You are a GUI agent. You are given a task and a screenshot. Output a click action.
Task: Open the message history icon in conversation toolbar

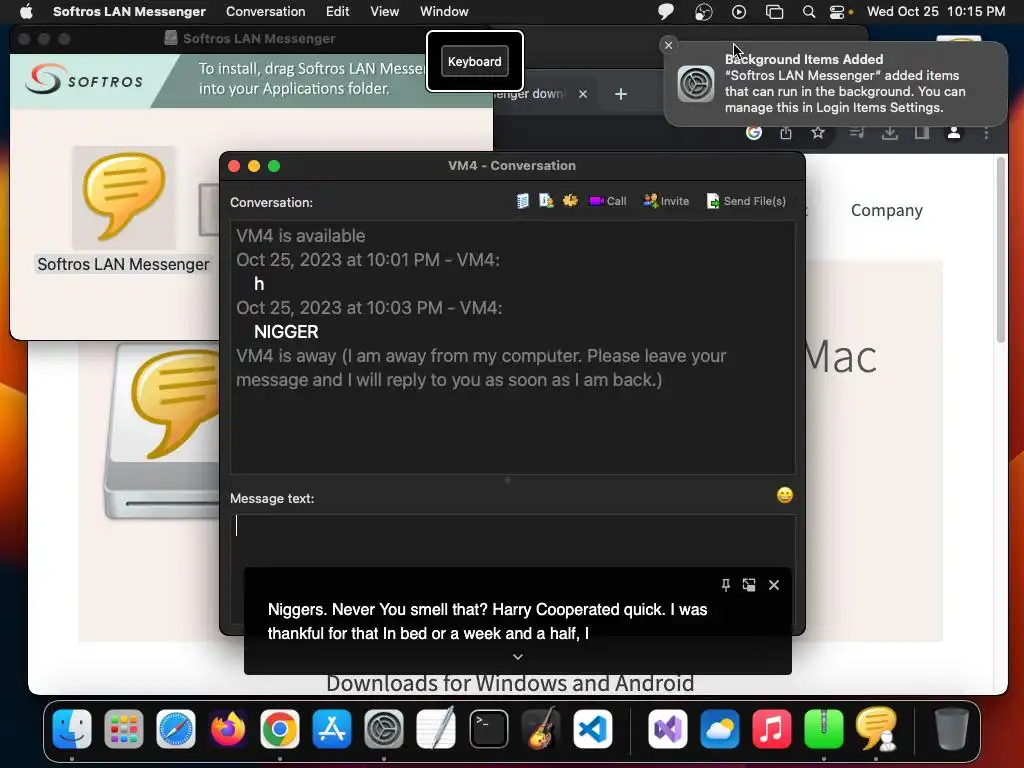[522, 201]
